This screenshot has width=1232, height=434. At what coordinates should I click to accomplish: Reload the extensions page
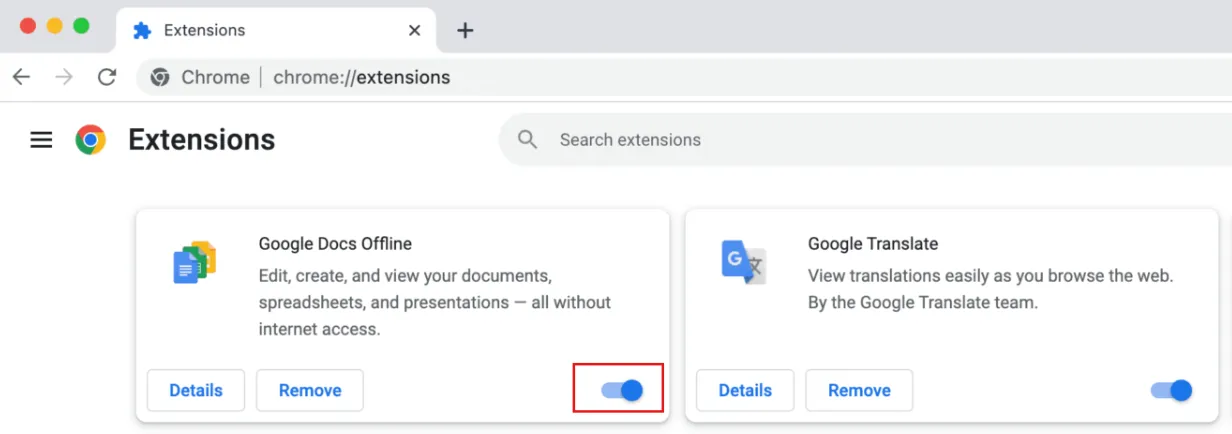(107, 77)
